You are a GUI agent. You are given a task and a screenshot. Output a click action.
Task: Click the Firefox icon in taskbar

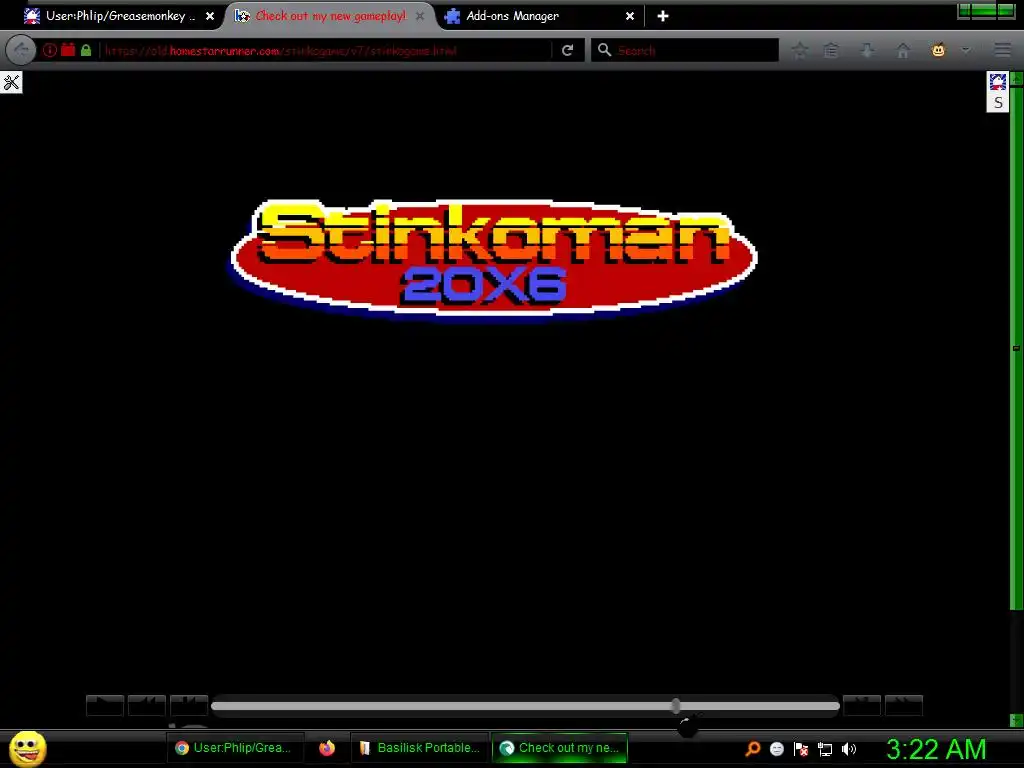(327, 748)
